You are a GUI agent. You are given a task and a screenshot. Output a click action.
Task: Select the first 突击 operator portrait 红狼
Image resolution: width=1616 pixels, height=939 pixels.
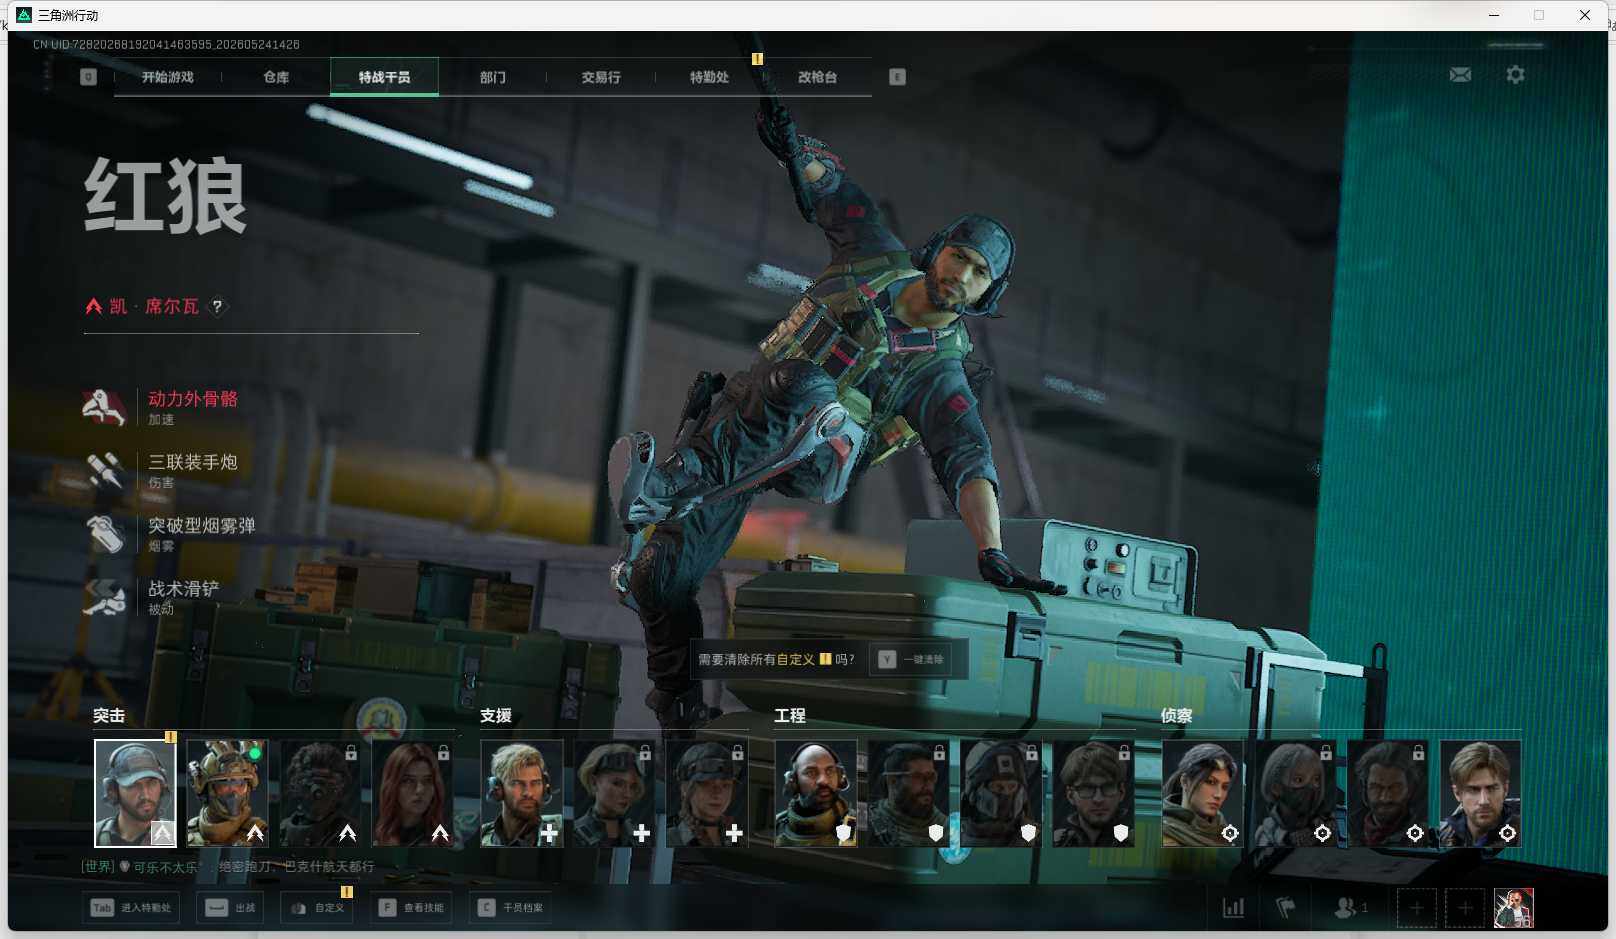pos(135,794)
